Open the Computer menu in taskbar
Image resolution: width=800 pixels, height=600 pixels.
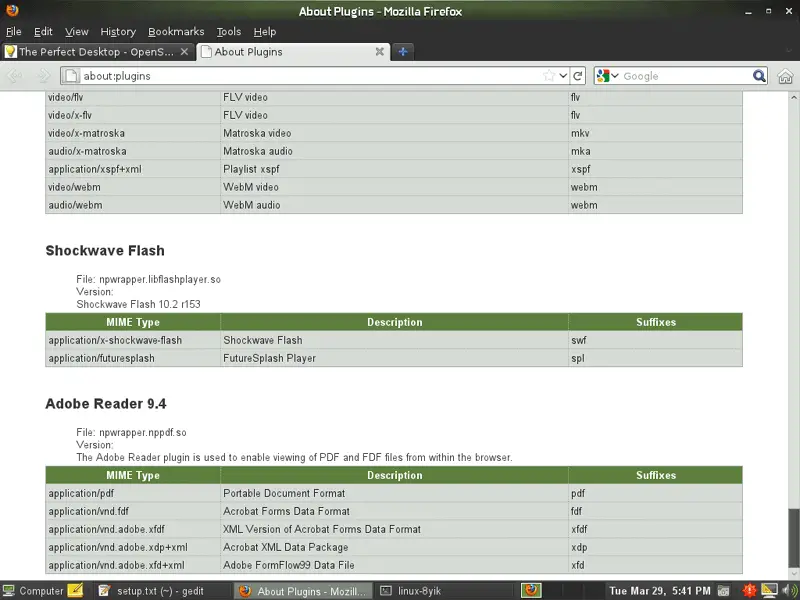[x=33, y=591]
